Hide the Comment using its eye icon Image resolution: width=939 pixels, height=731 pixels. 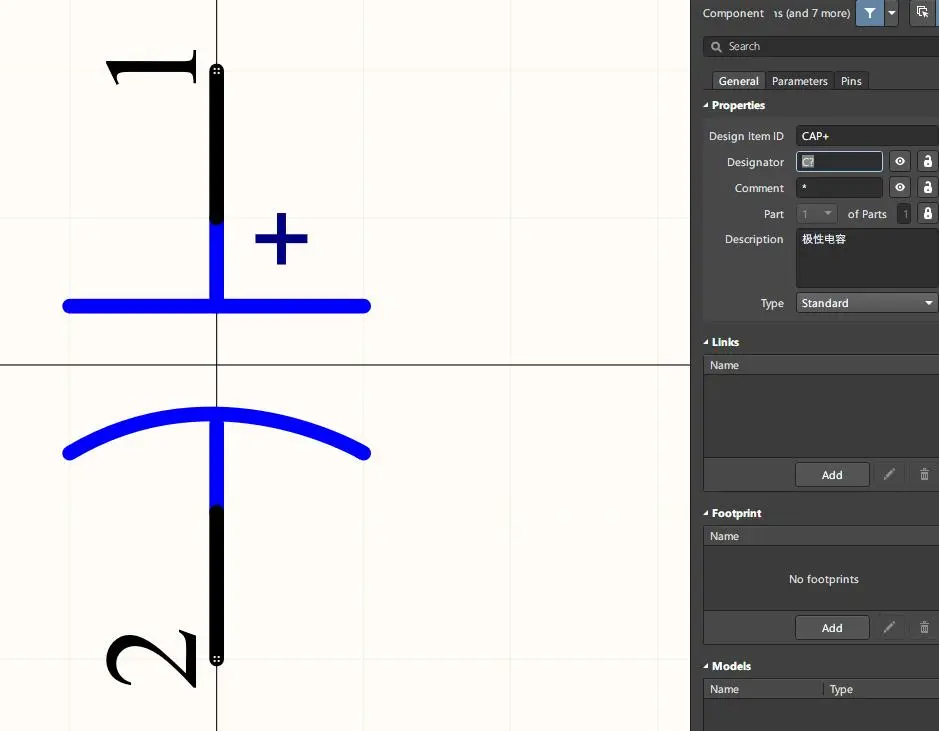click(x=900, y=188)
